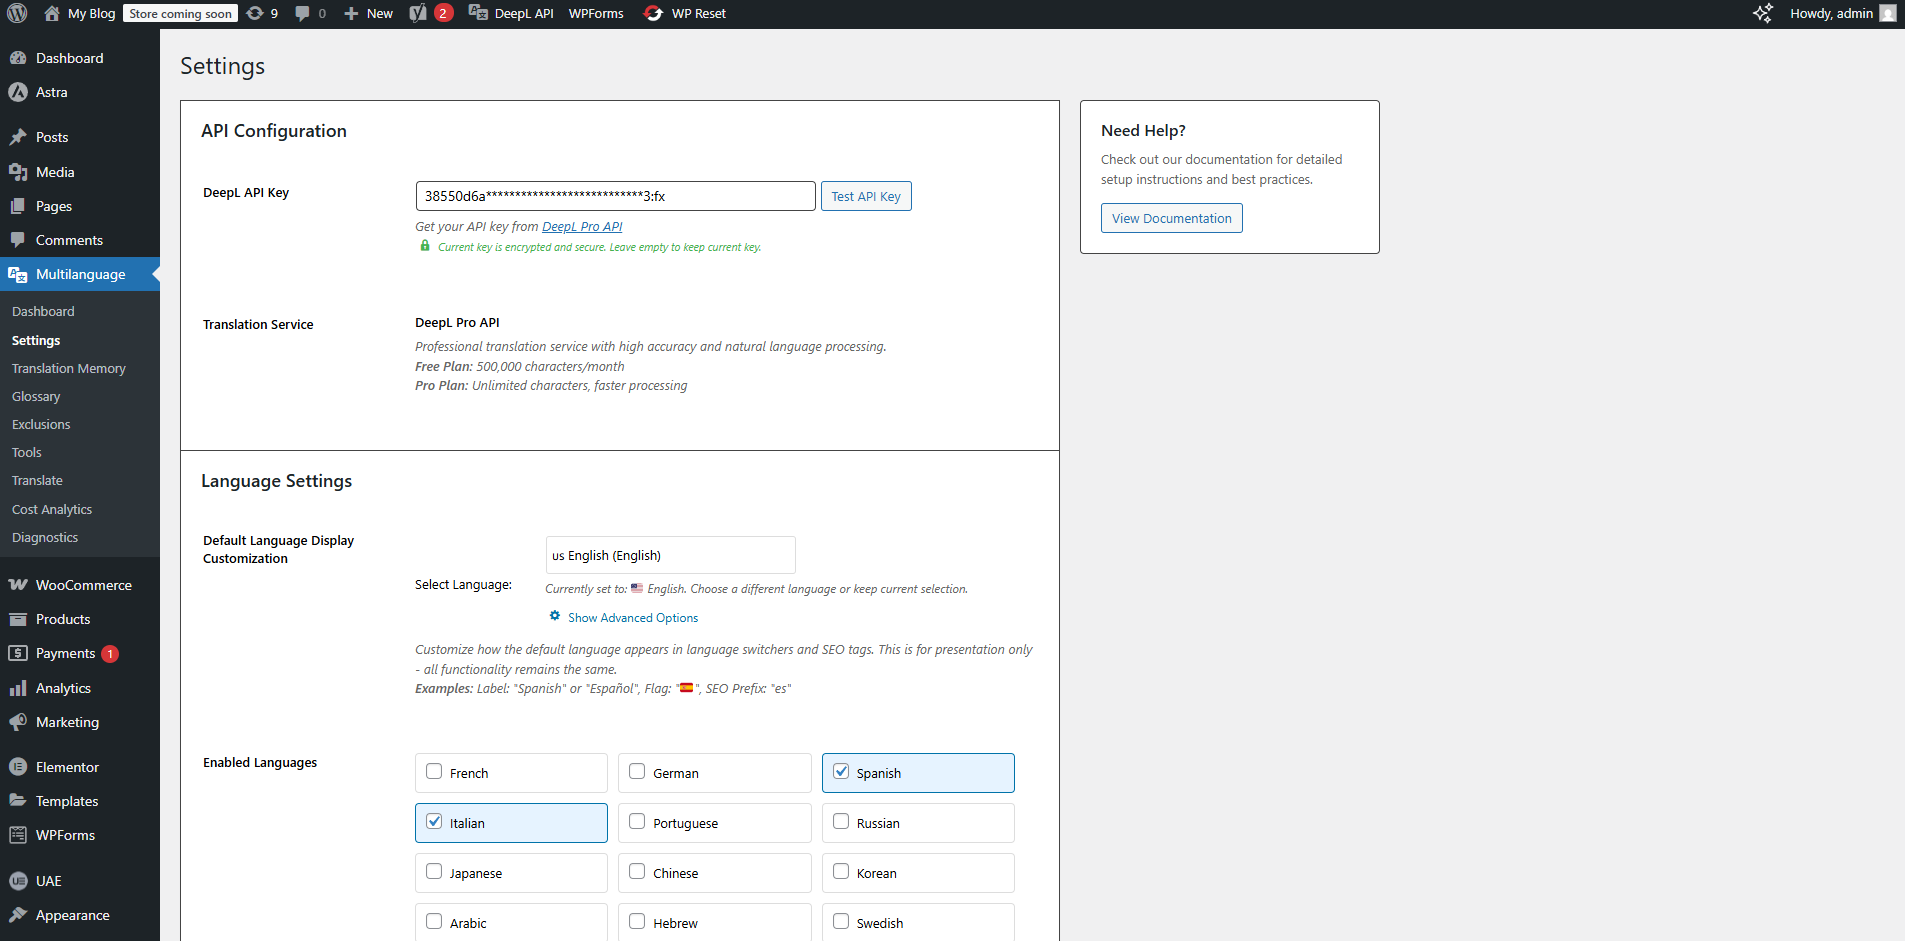1905x941 pixels.
Task: Click the gear icon beside Show Advanced Options
Action: (x=555, y=616)
